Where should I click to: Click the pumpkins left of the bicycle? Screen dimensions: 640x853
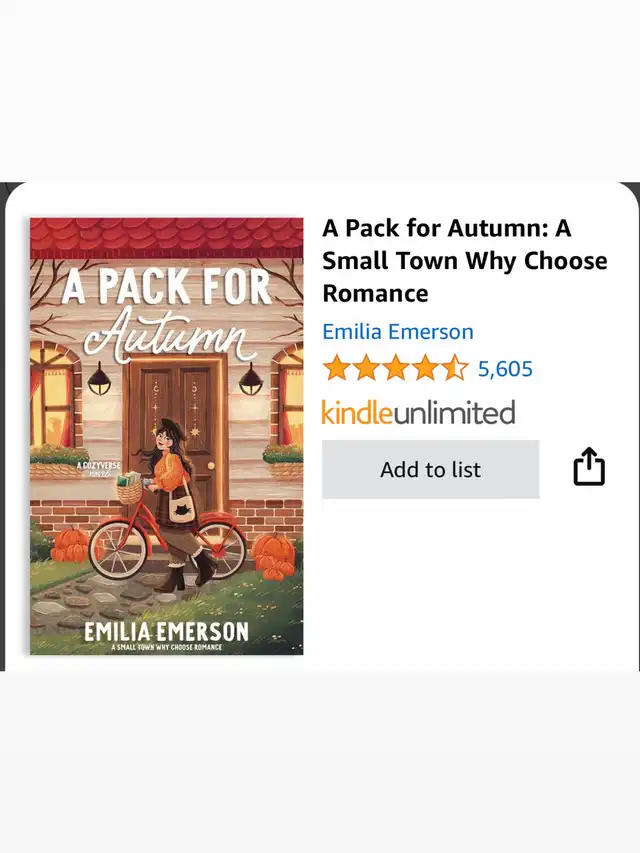tap(70, 545)
